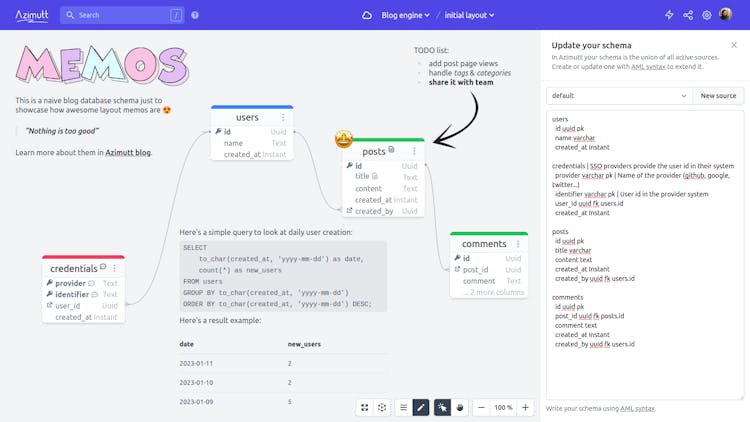This screenshot has height=422, width=750.
Task: Select the comment column in comments table
Action: pyautogui.click(x=489, y=281)
